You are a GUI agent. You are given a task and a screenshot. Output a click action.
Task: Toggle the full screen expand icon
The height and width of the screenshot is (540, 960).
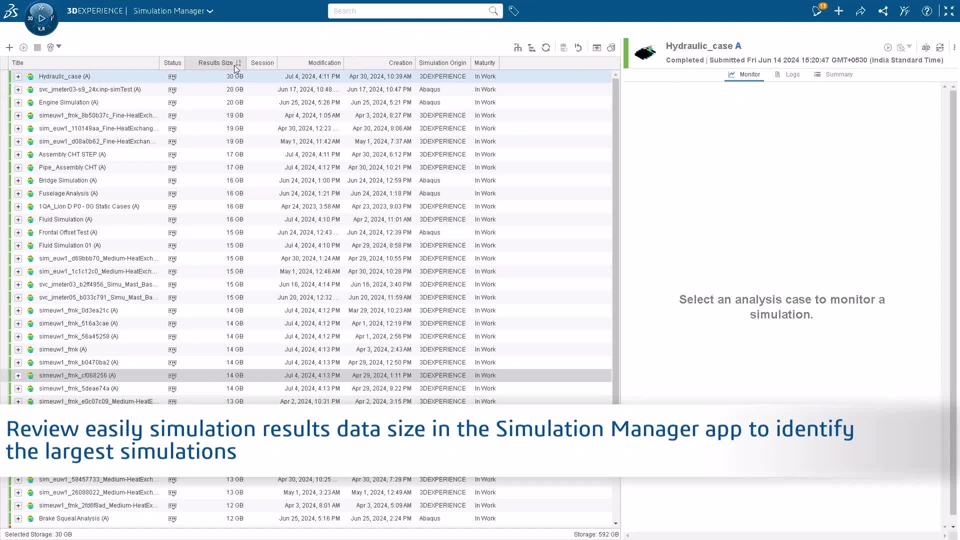tap(948, 11)
